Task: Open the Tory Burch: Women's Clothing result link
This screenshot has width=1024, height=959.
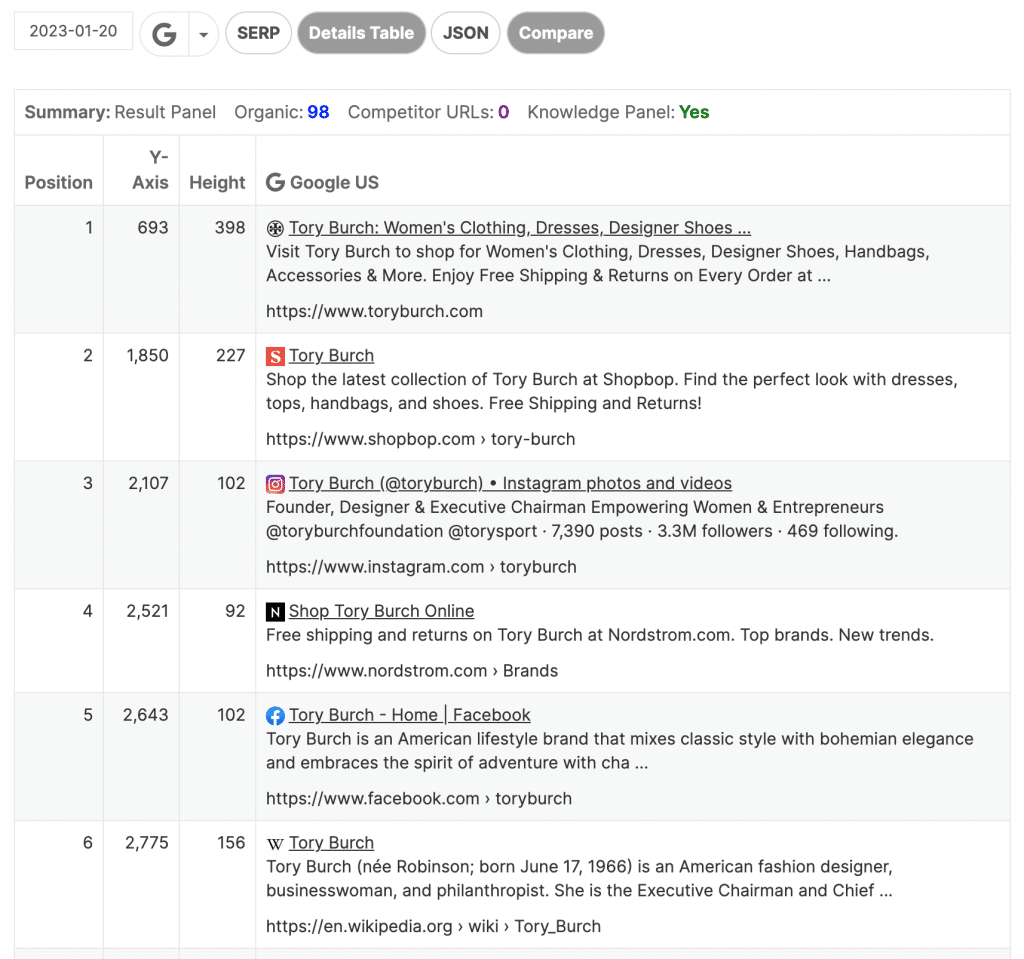Action: [520, 227]
